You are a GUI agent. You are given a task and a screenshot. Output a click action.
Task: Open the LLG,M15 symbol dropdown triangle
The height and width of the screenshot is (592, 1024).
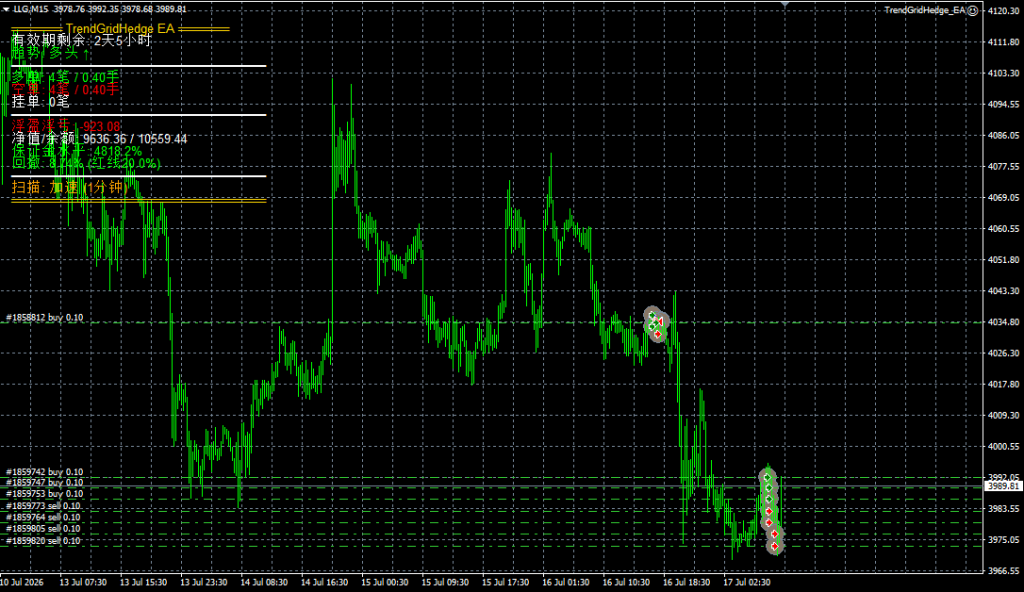coord(6,9)
